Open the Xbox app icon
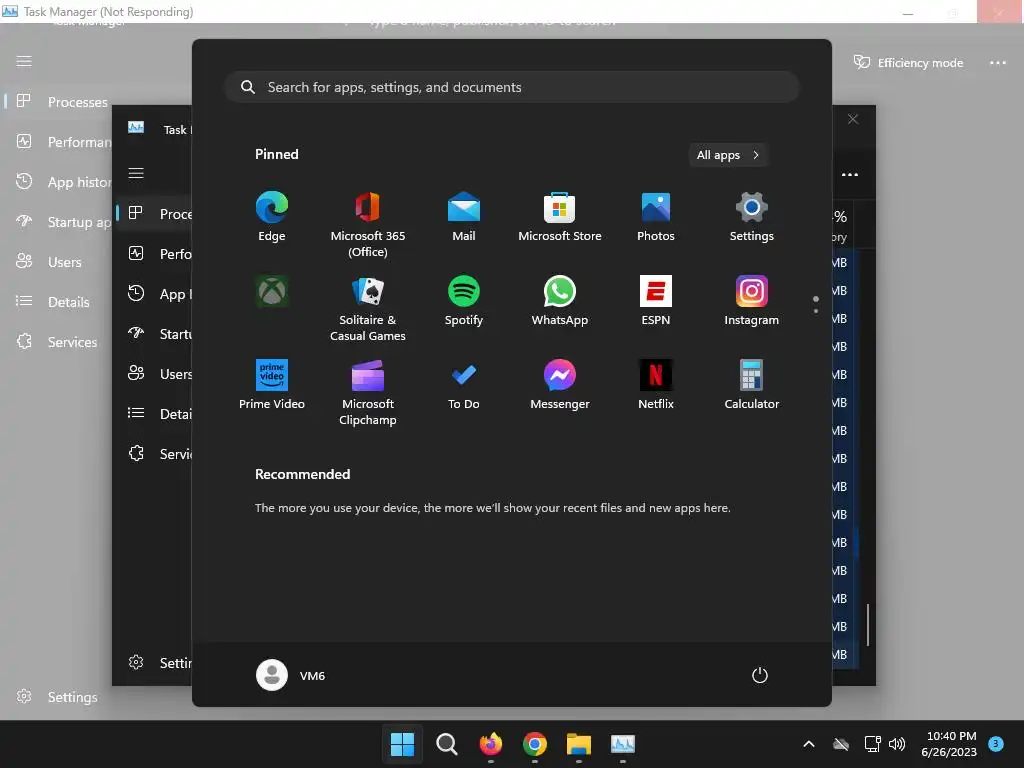The image size is (1024, 768). click(272, 291)
